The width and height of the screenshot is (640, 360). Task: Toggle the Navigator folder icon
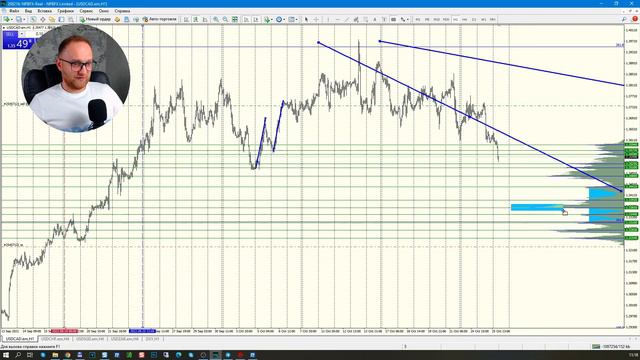[52, 19]
